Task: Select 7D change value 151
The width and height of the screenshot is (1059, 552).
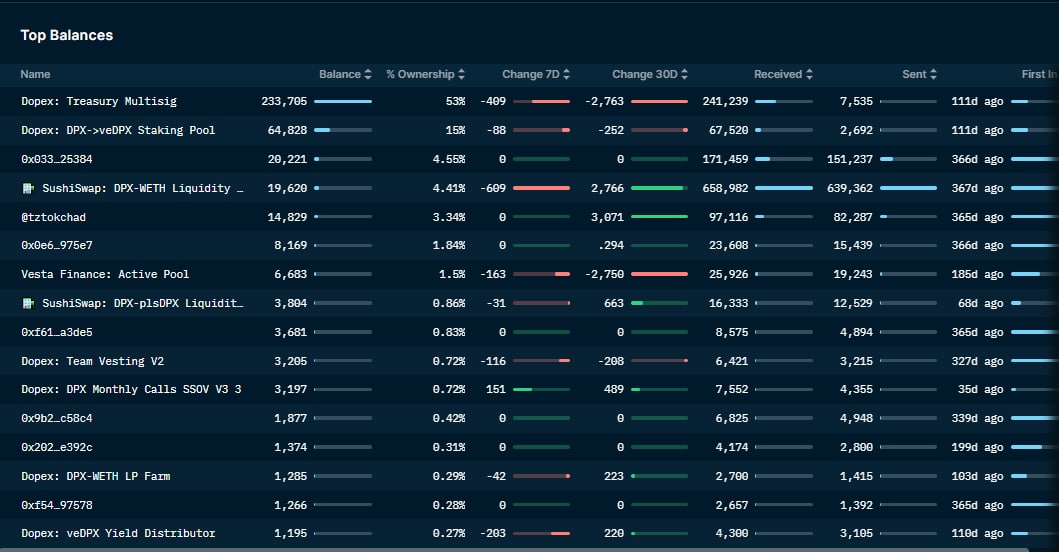Action: click(496, 389)
